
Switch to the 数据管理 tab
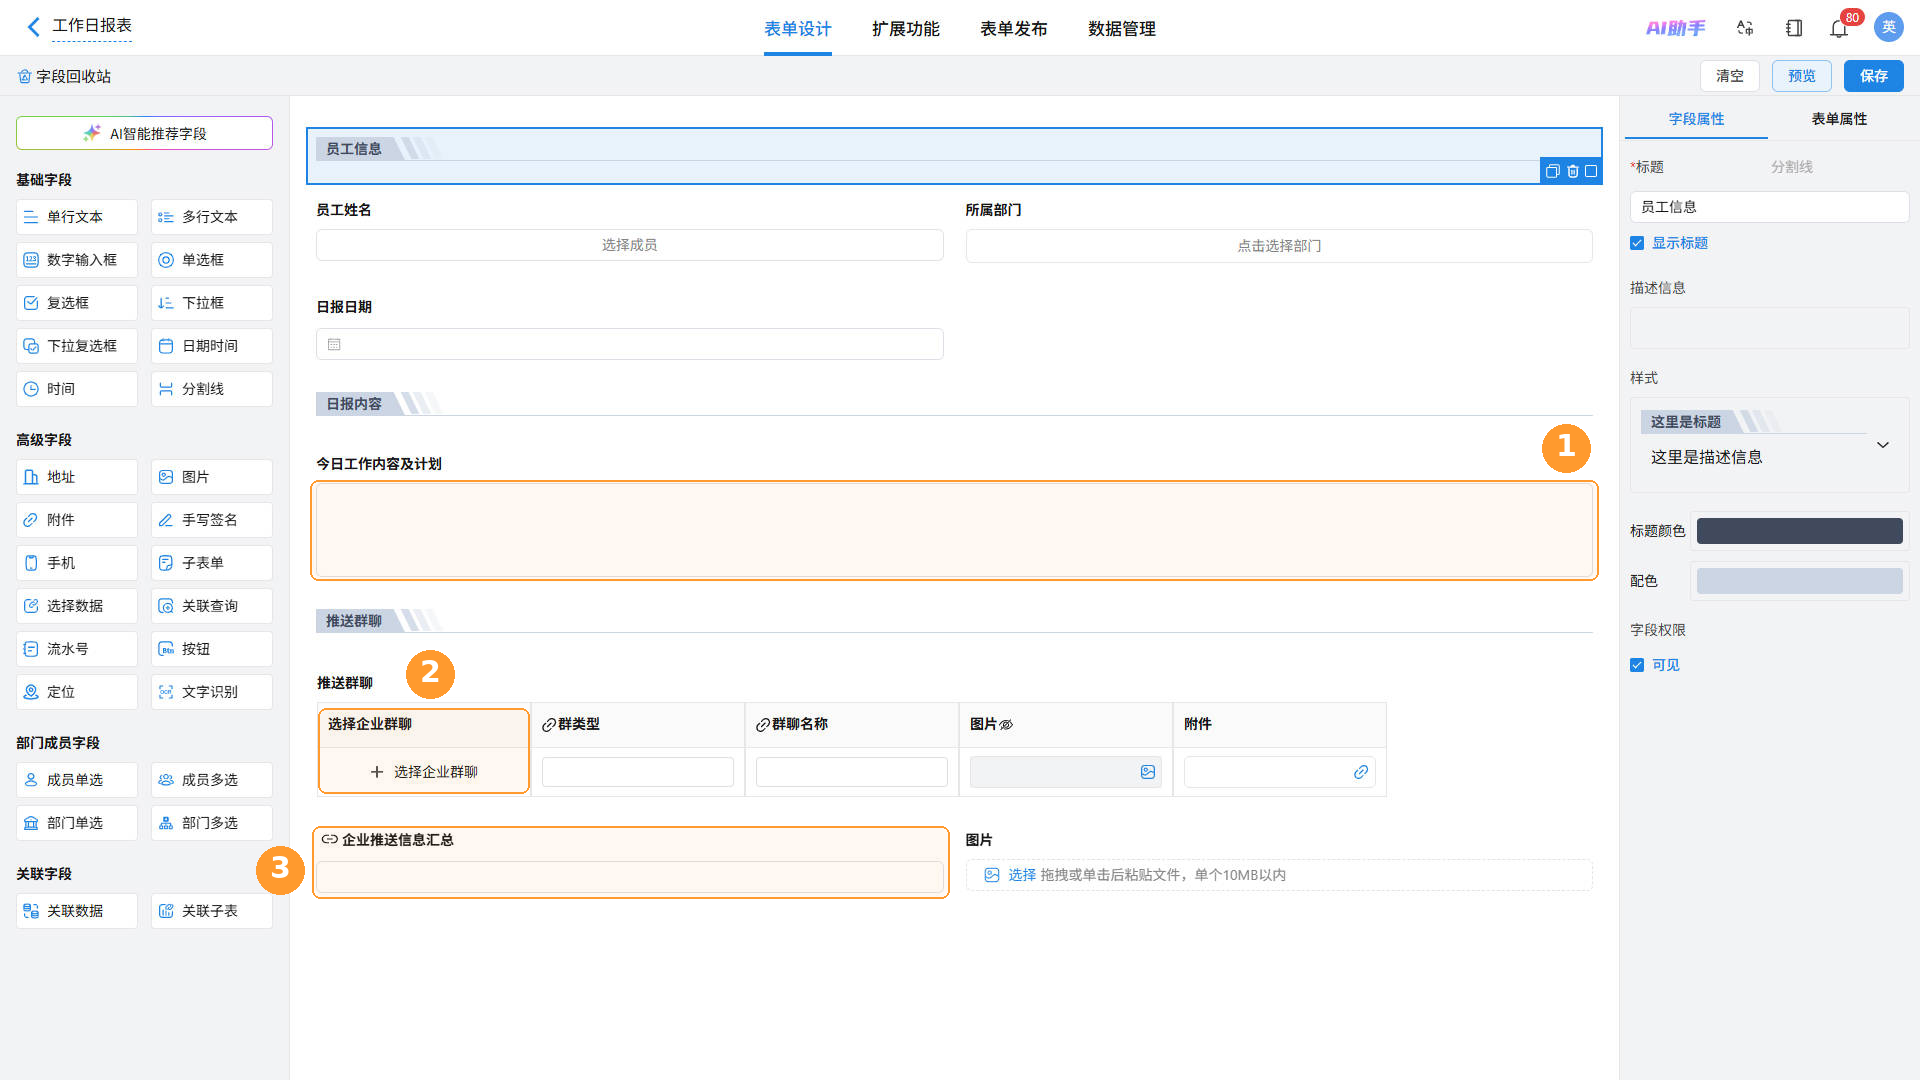[x=1121, y=29]
